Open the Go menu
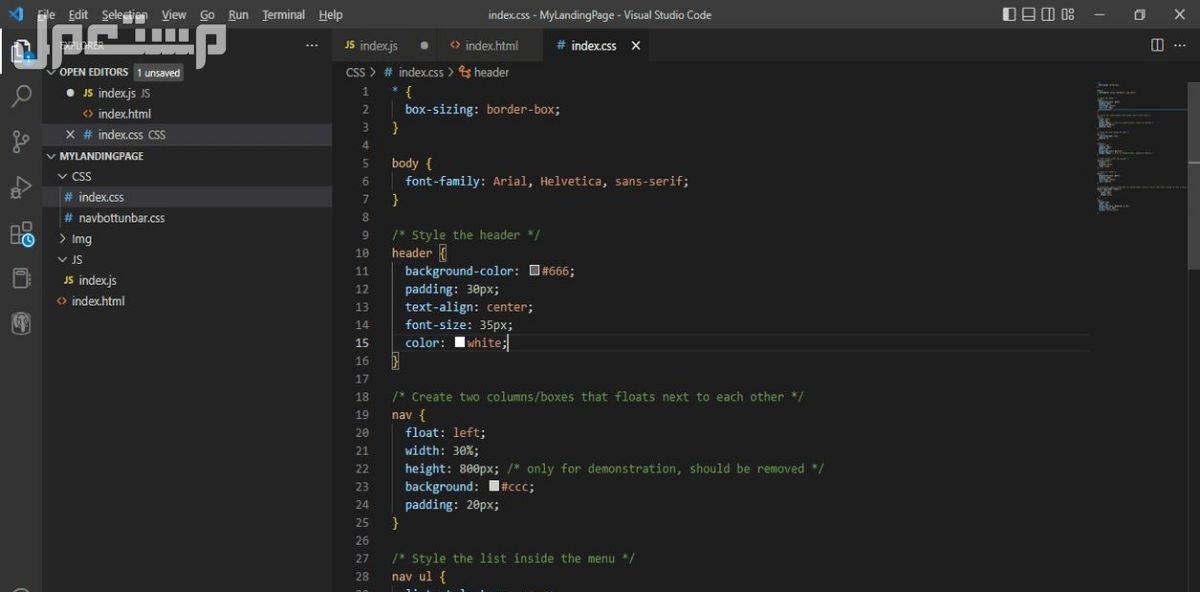The image size is (1200, 592). pos(207,15)
